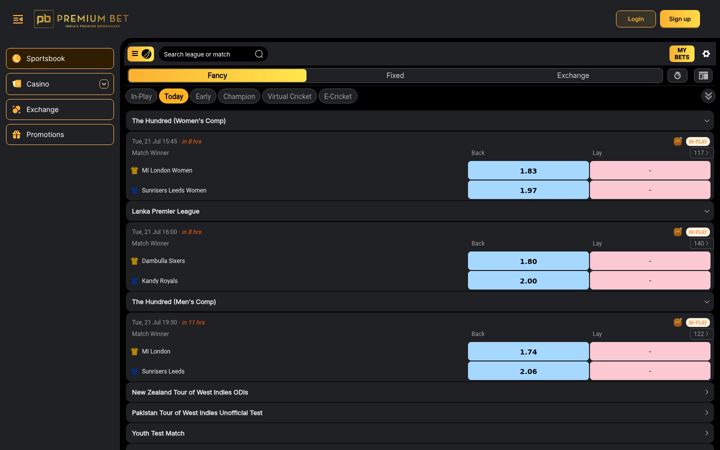
Task: Back MI London Women at 1.83
Action: (x=528, y=170)
